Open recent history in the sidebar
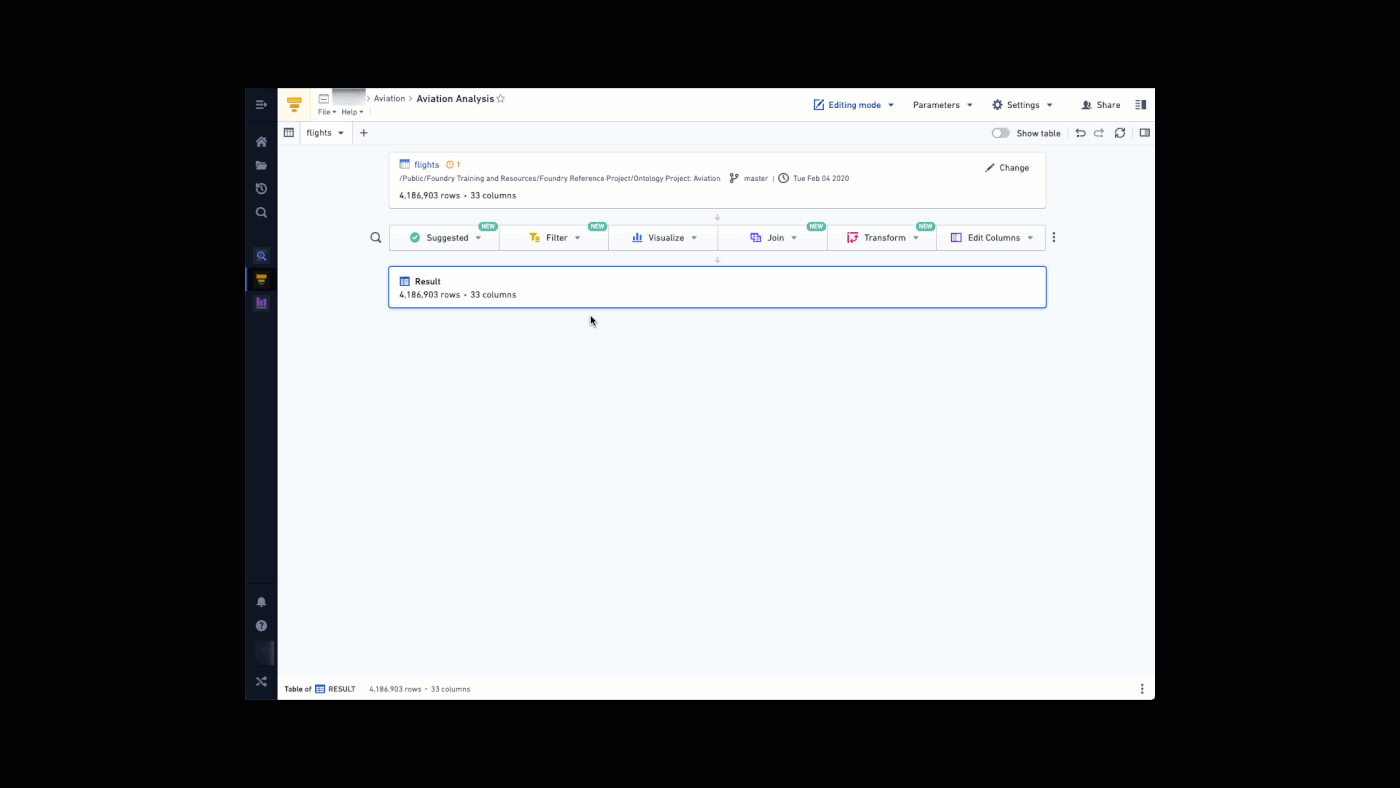Screen dimensions: 1400x788 [261, 189]
